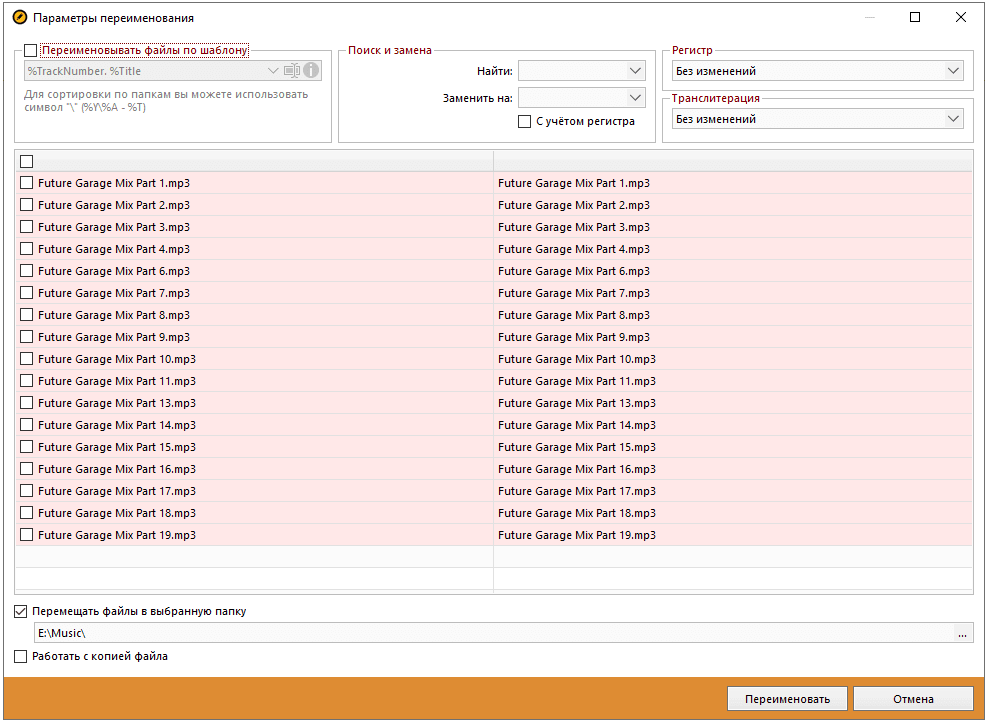Enable 'Работать с копией файла' option
The height and width of the screenshot is (721, 986).
point(21,656)
